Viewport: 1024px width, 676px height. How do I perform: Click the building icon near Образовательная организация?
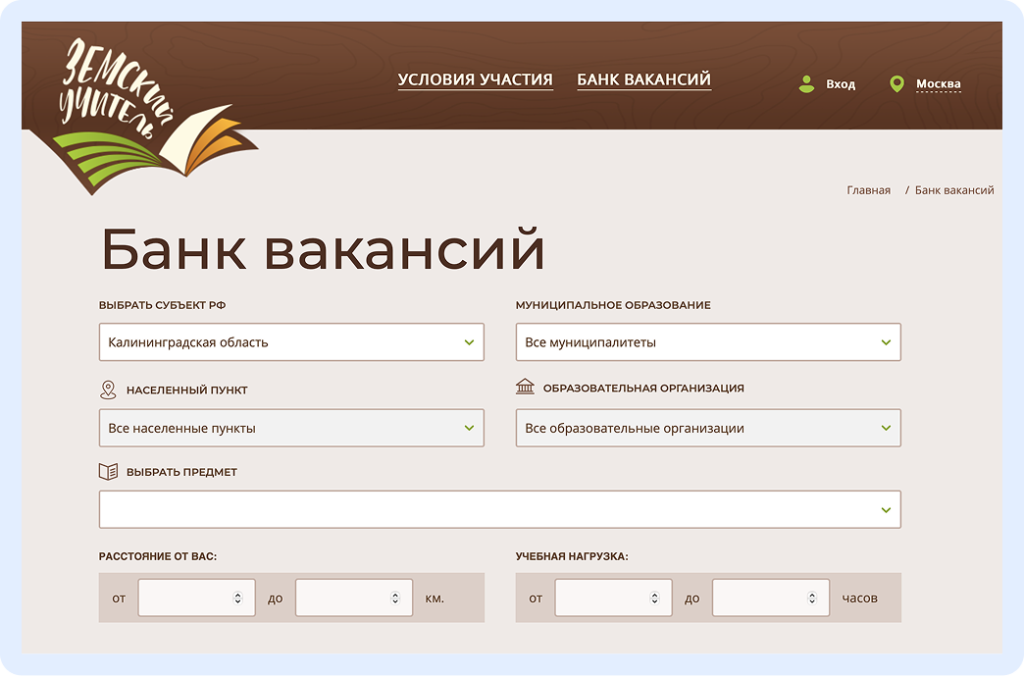pos(526,387)
